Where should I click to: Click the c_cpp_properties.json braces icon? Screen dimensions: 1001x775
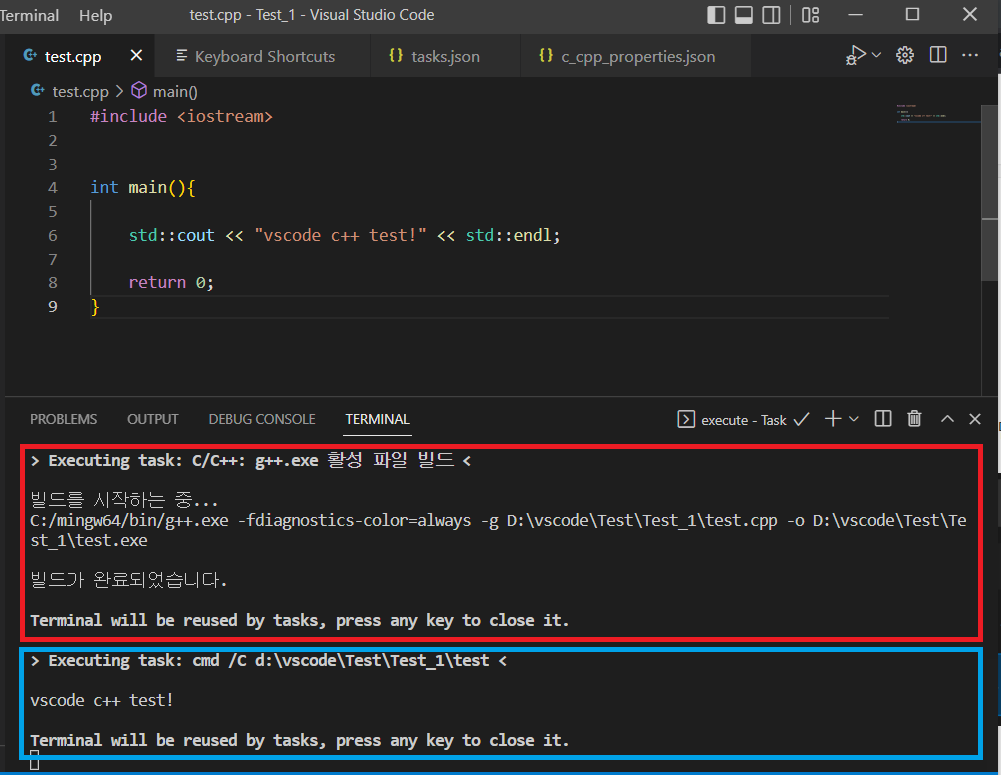click(x=546, y=56)
